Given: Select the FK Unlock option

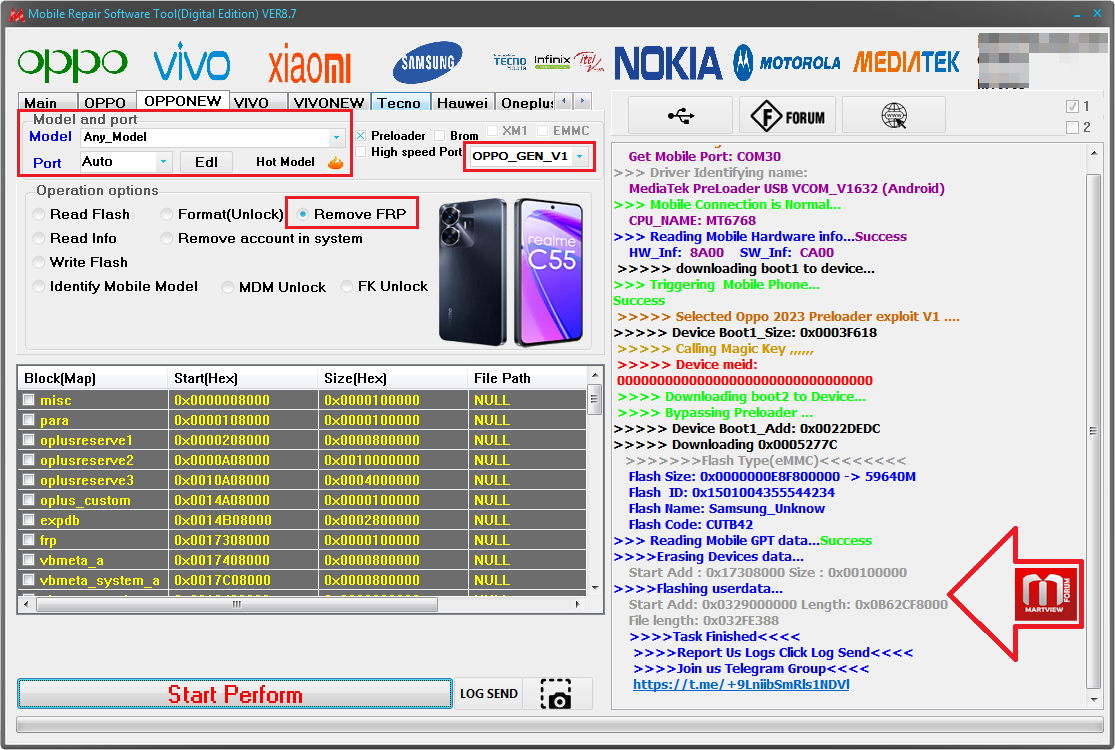Looking at the screenshot, I should click(x=385, y=286).
